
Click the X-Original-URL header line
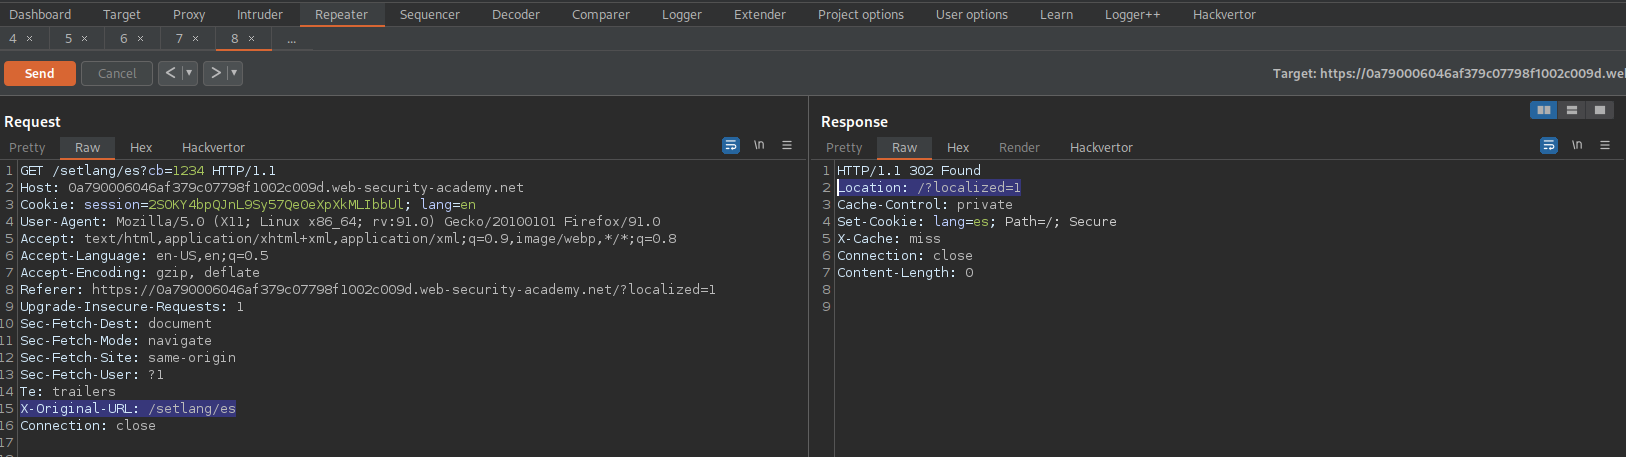pyautogui.click(x=128, y=408)
